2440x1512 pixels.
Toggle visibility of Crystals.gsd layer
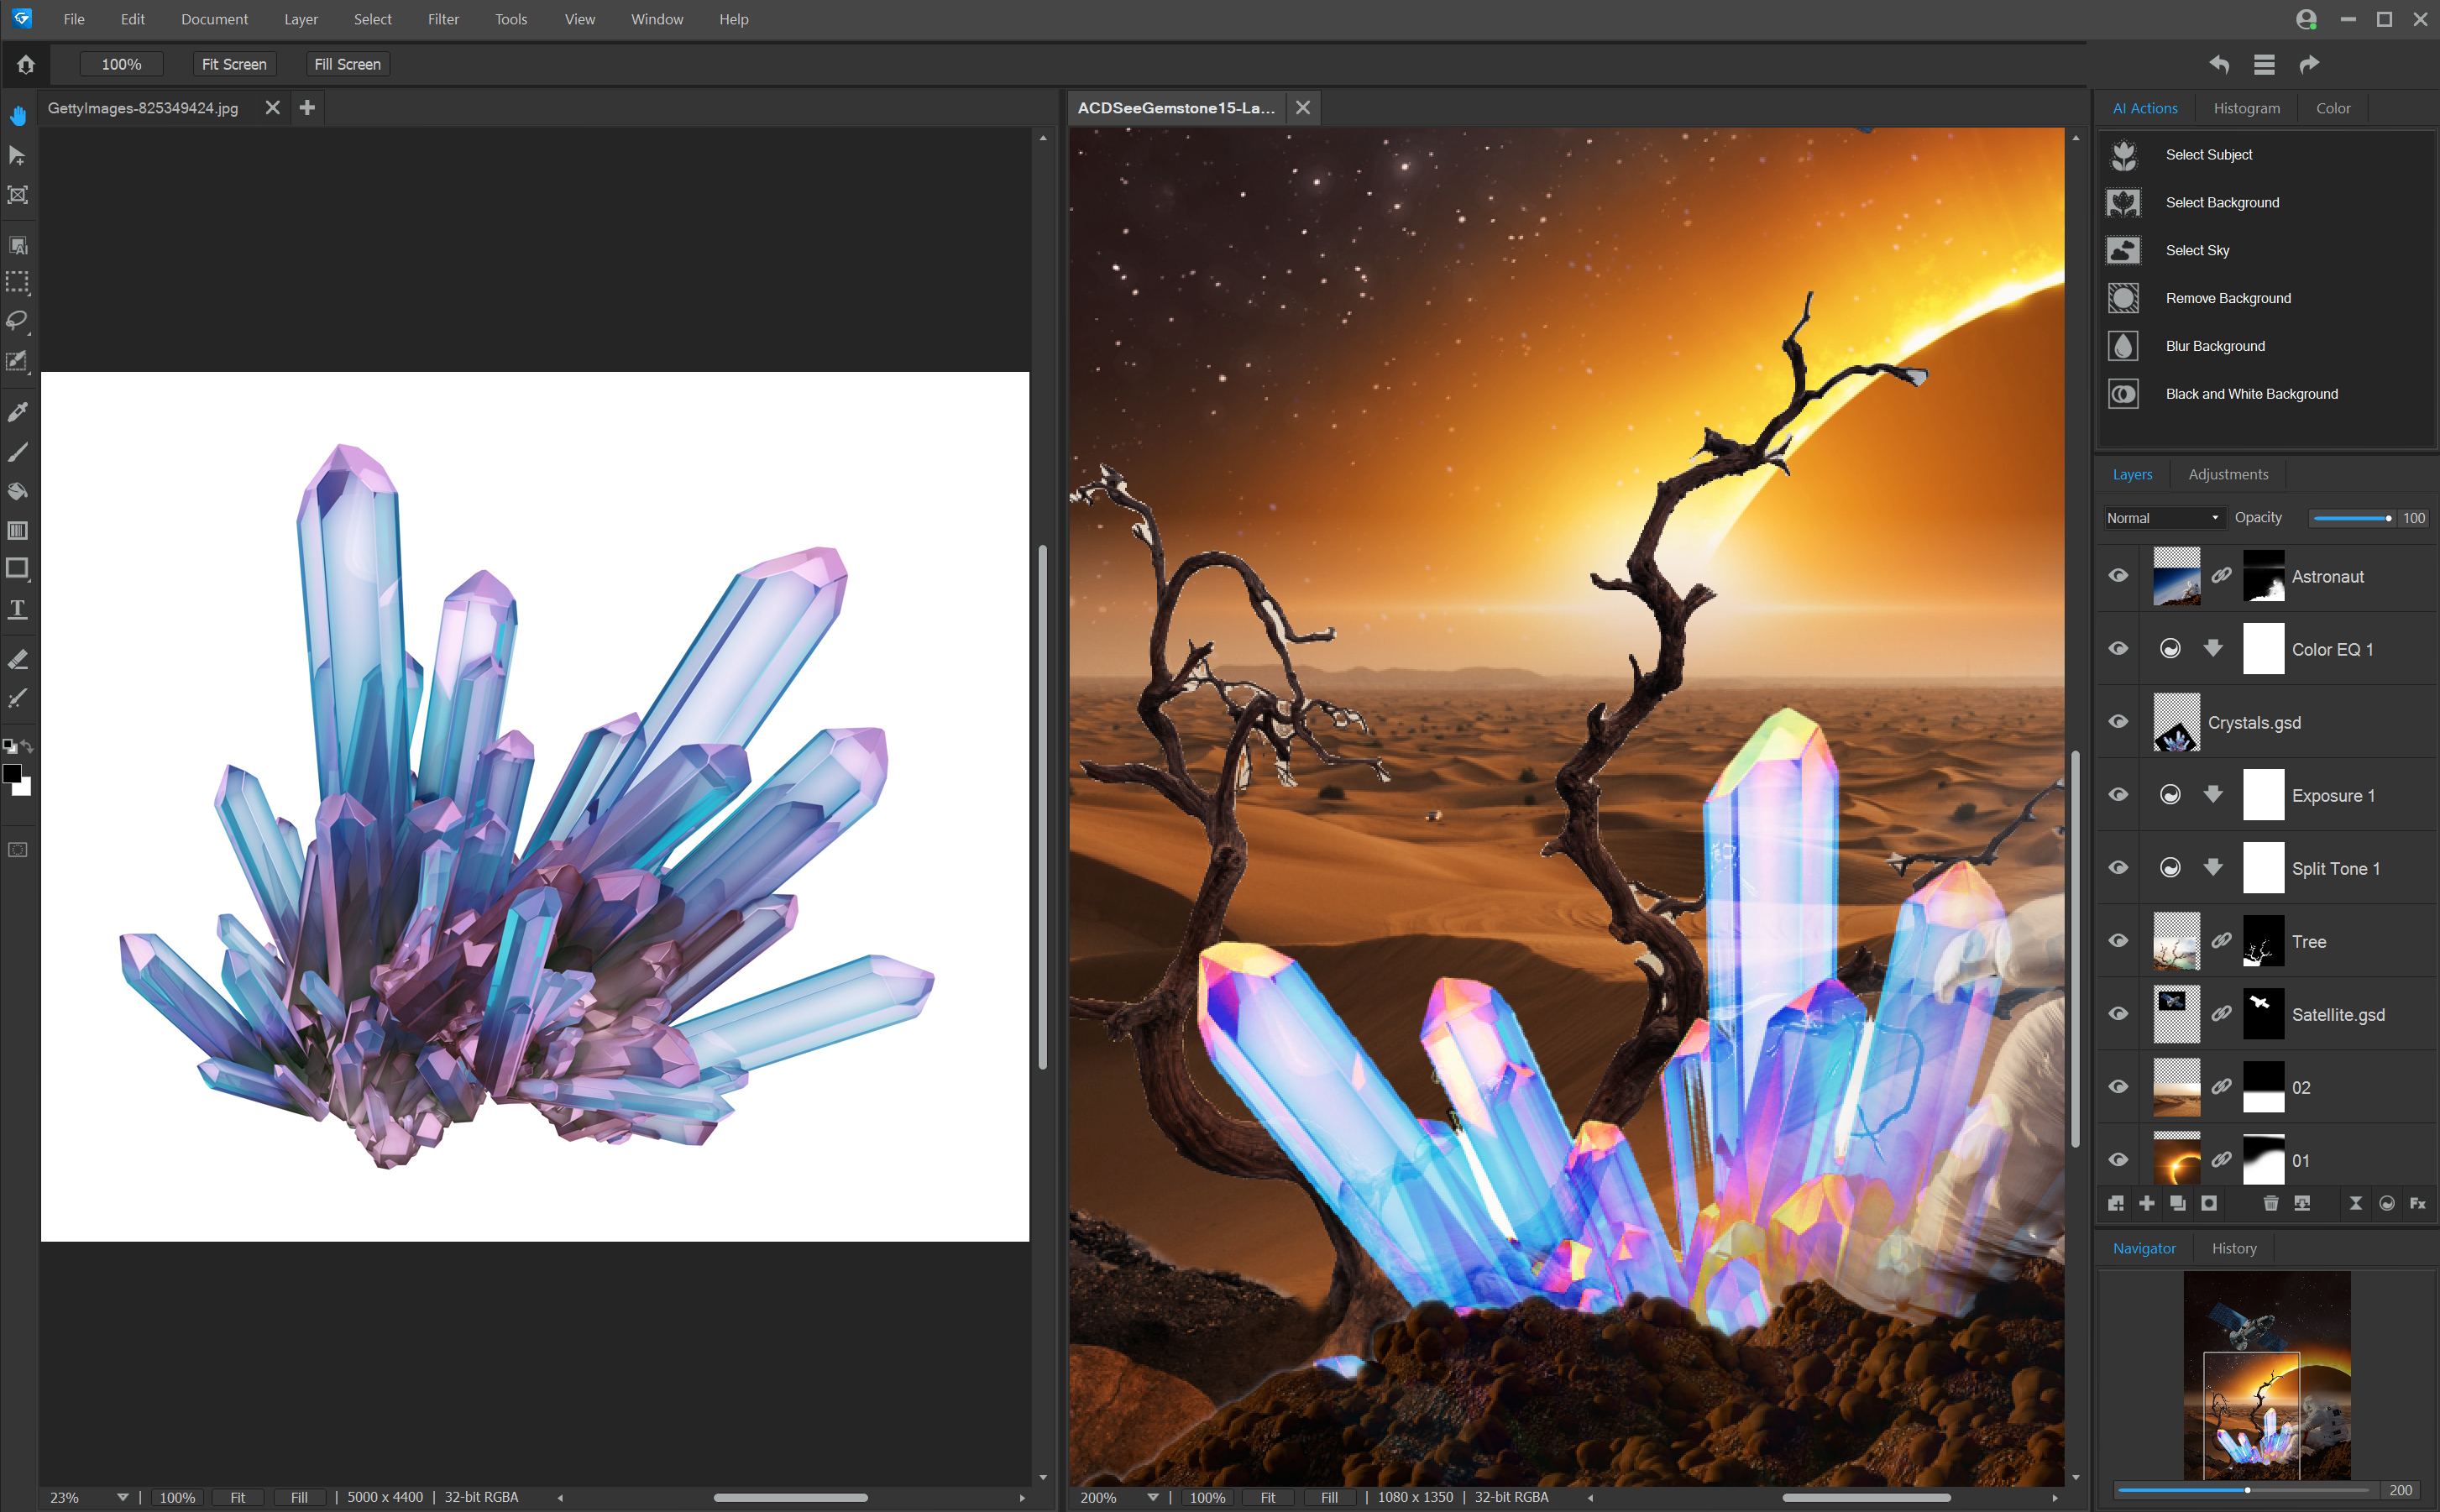[x=2118, y=722]
